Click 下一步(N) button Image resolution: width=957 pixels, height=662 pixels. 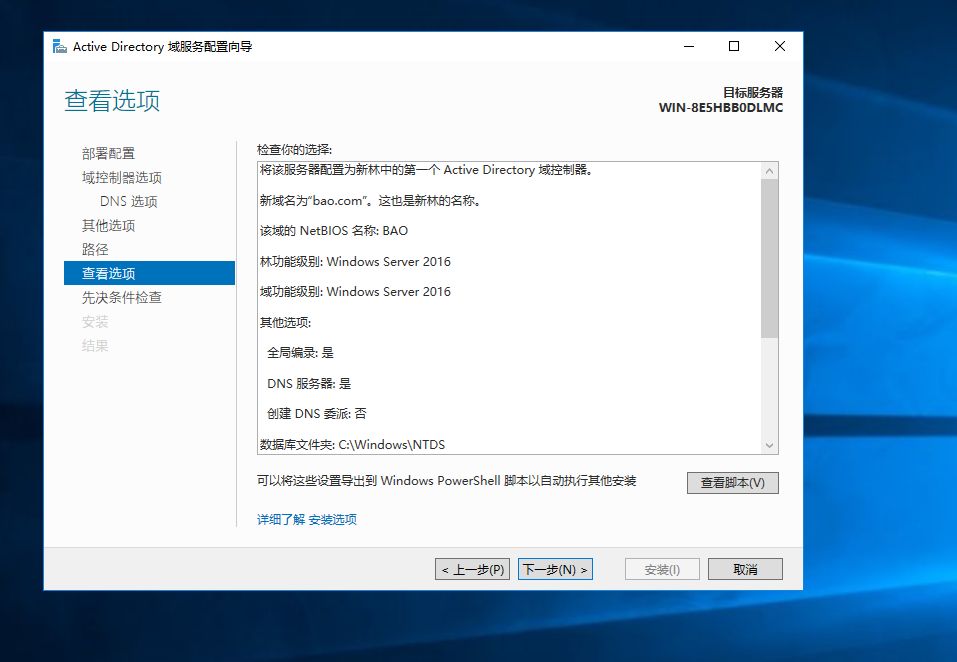point(555,569)
